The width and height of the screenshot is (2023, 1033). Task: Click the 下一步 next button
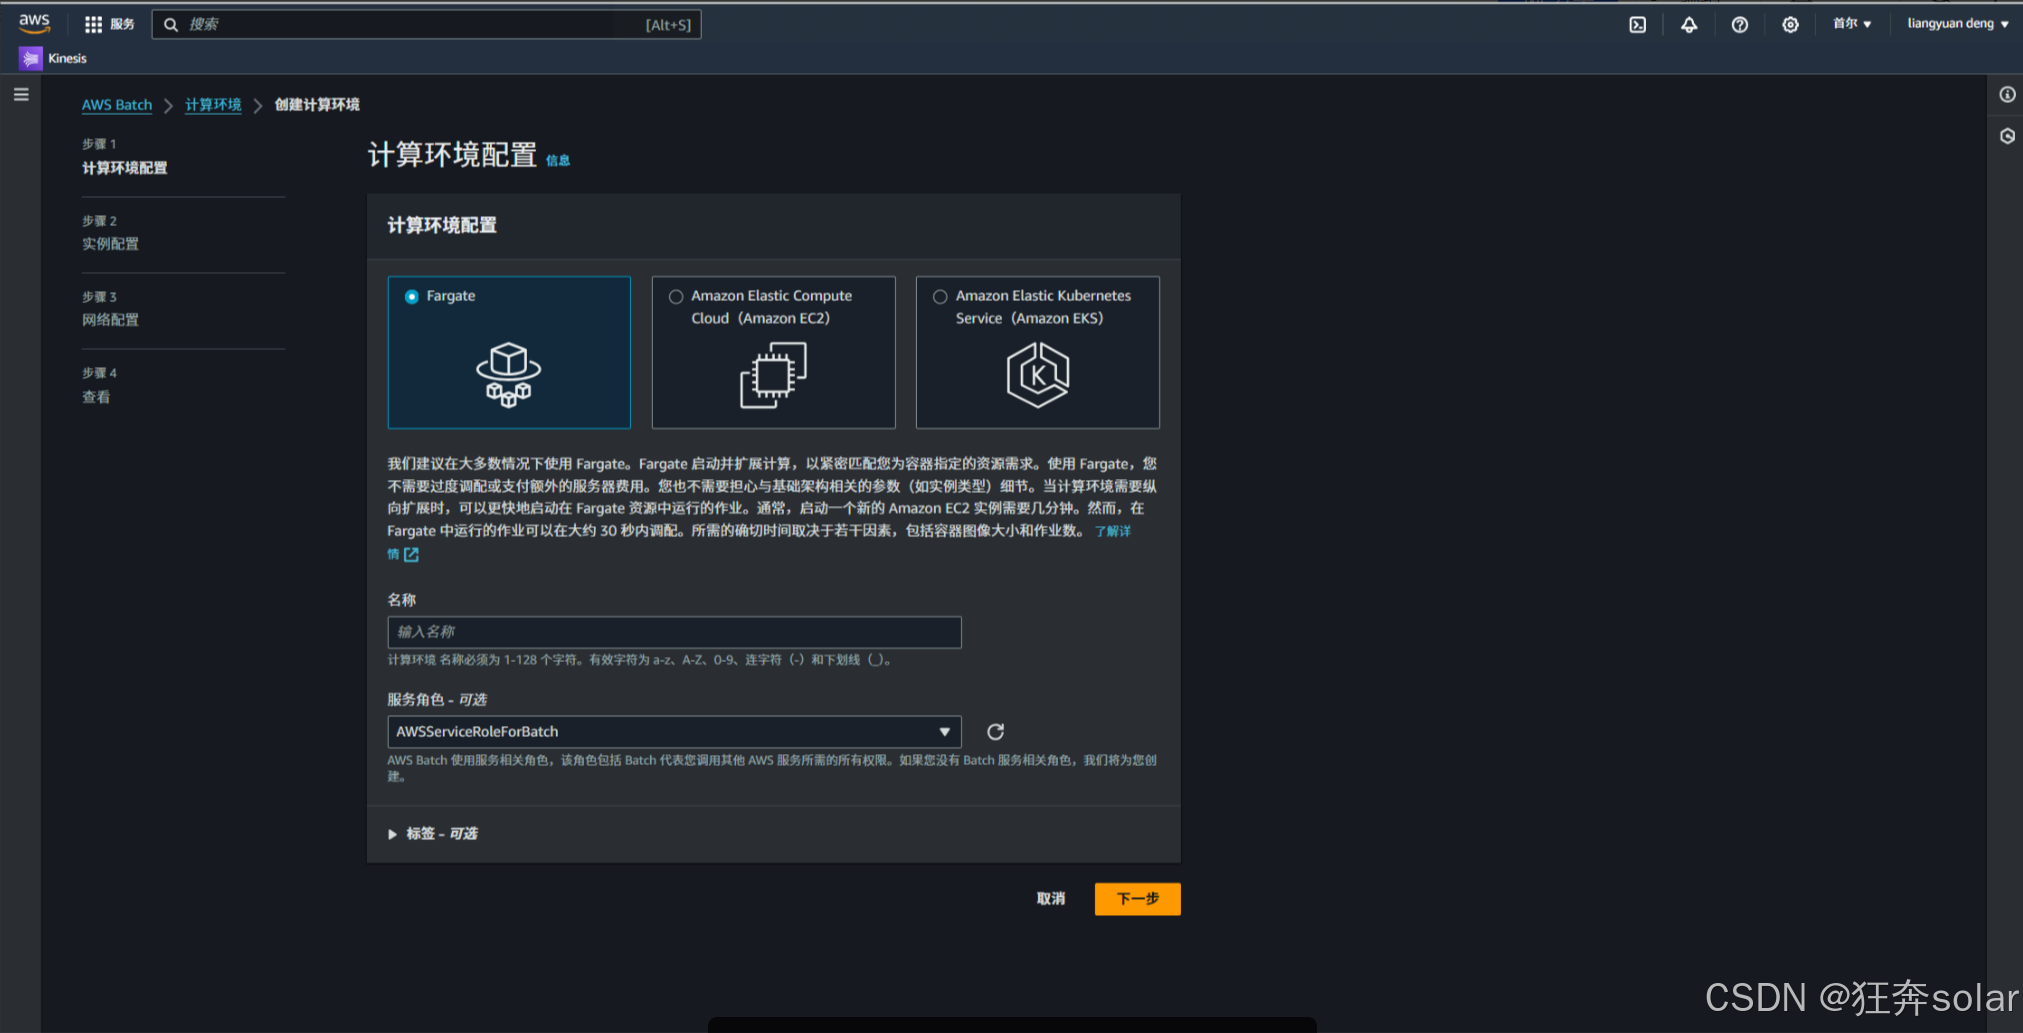coord(1137,899)
